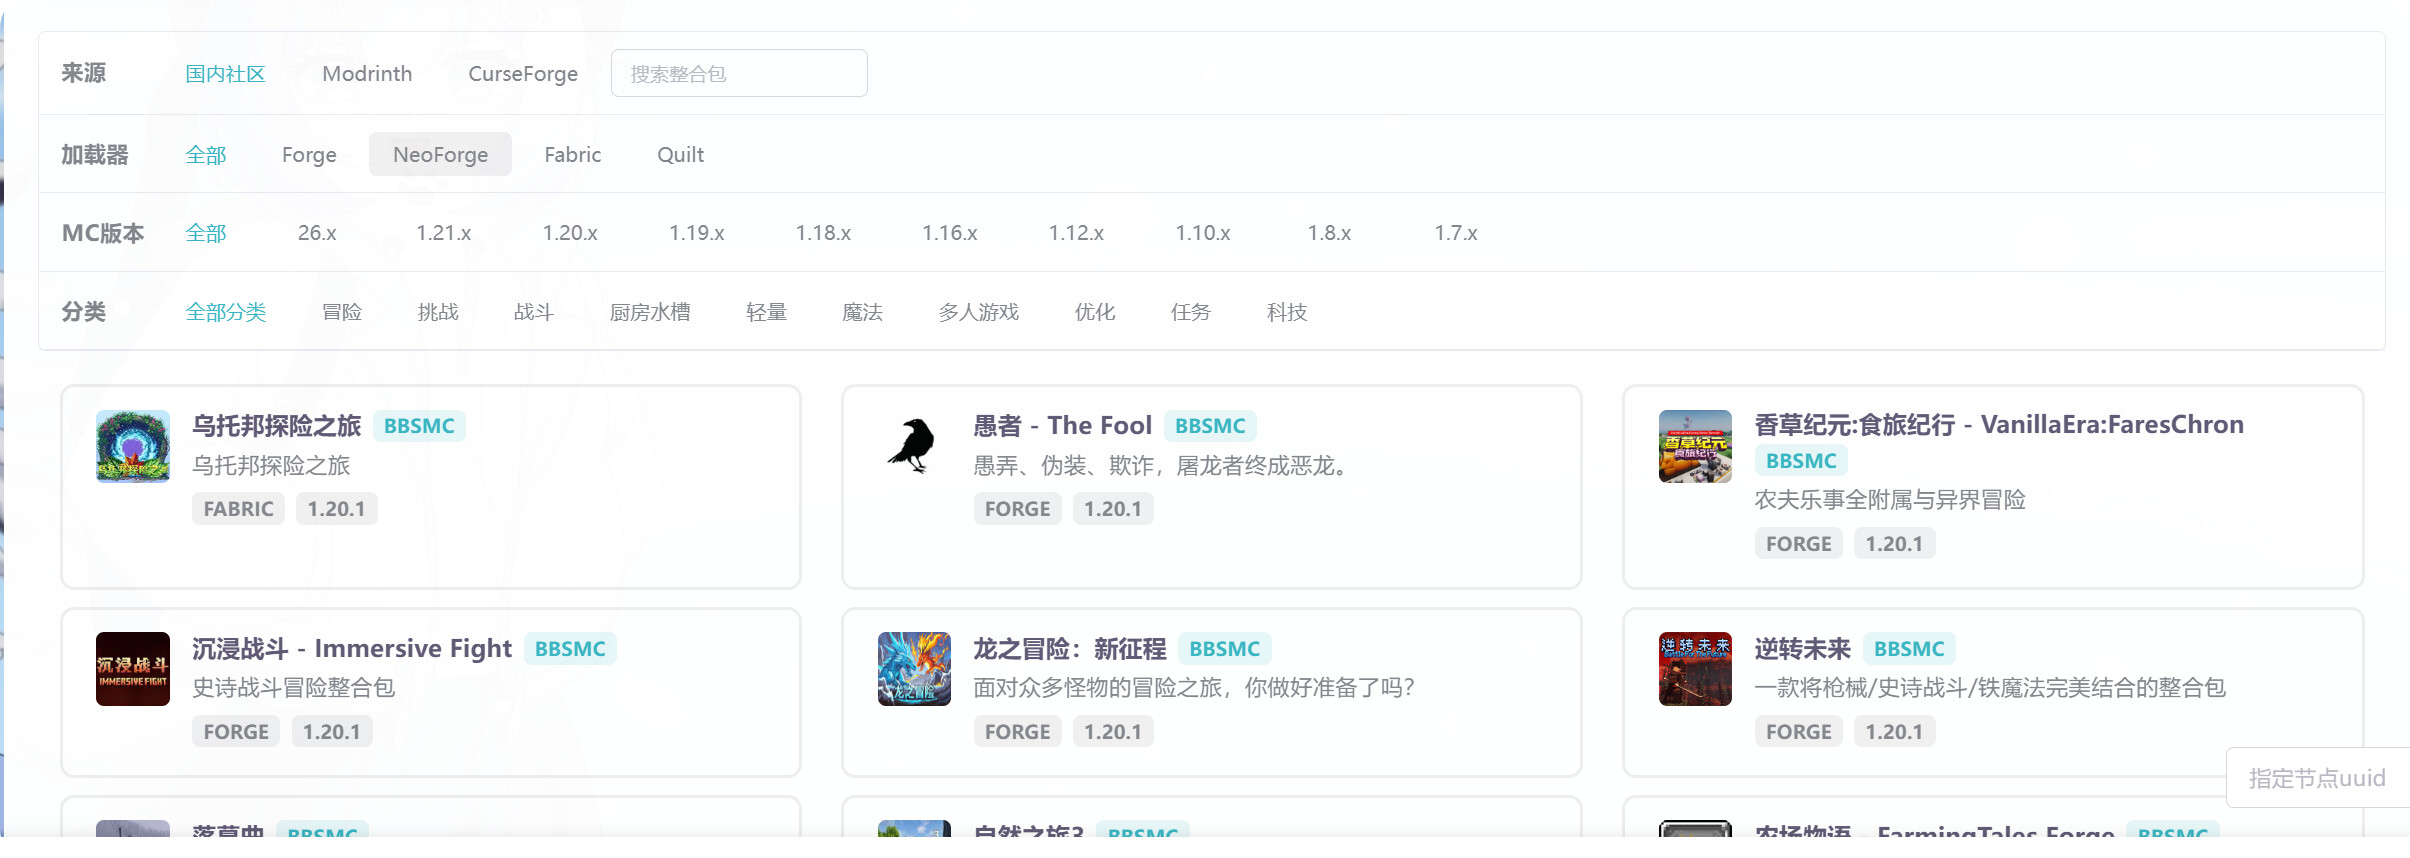This screenshot has width=2410, height=858.
Task: Click the BBSMC tag on 香草纪元:食旅纪行
Action: tap(1801, 461)
